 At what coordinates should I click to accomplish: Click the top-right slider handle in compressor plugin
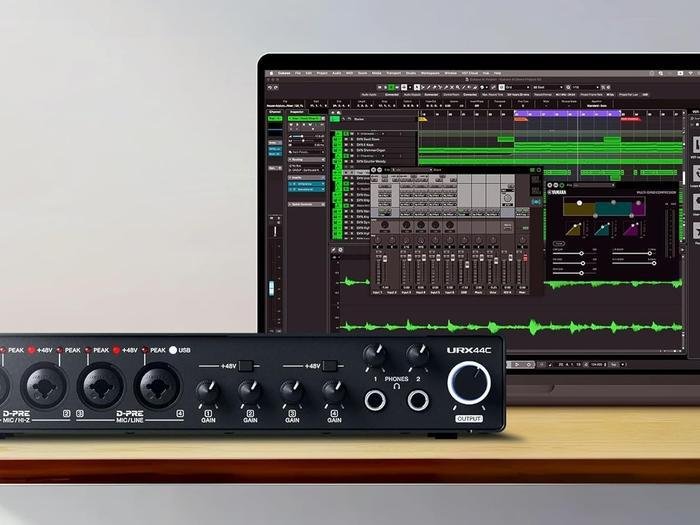(650, 254)
